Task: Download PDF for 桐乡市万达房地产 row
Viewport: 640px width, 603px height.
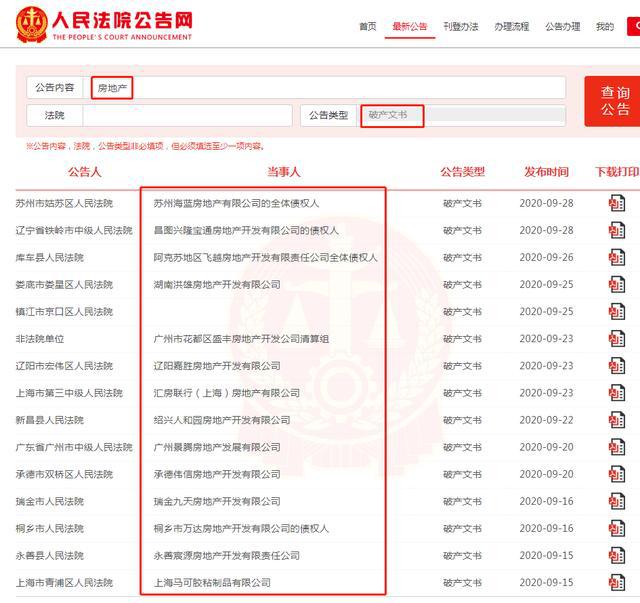Action: 617,528
